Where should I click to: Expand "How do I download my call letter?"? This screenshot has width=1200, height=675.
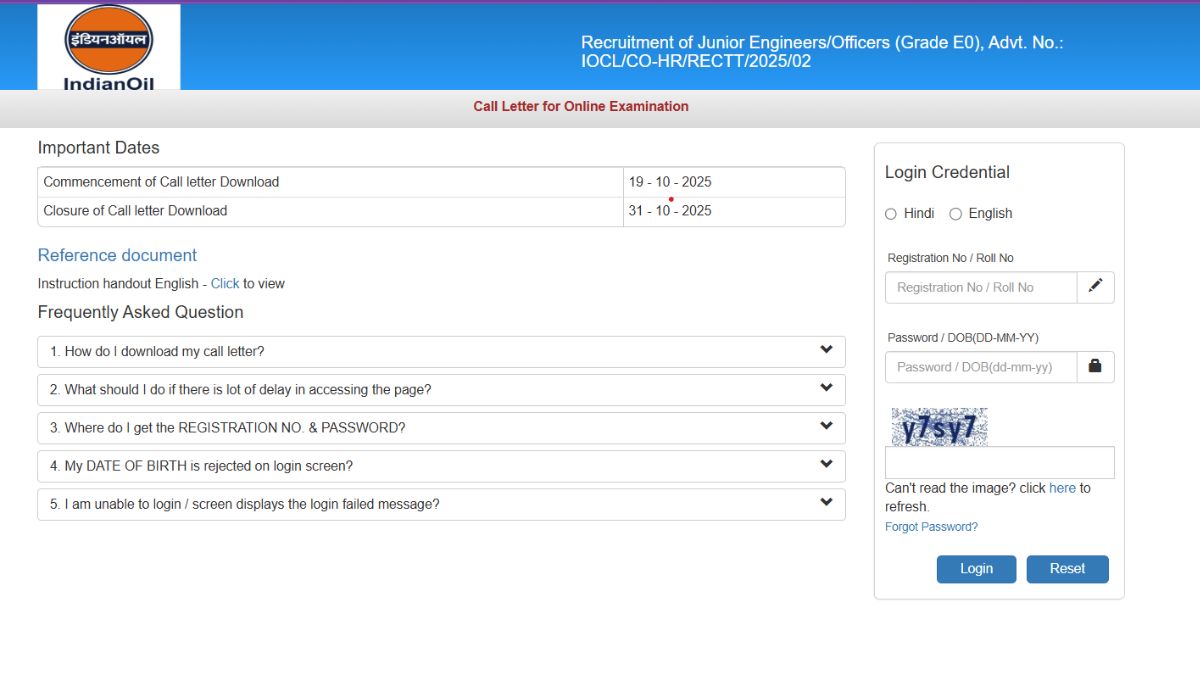[x=441, y=351]
